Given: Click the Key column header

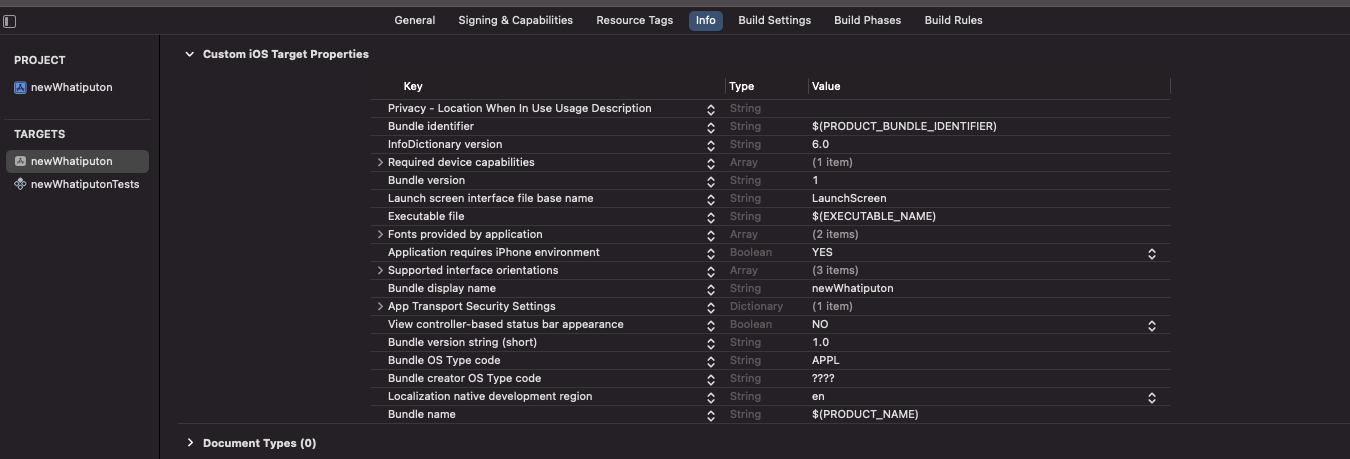Looking at the screenshot, I should click(x=413, y=86).
